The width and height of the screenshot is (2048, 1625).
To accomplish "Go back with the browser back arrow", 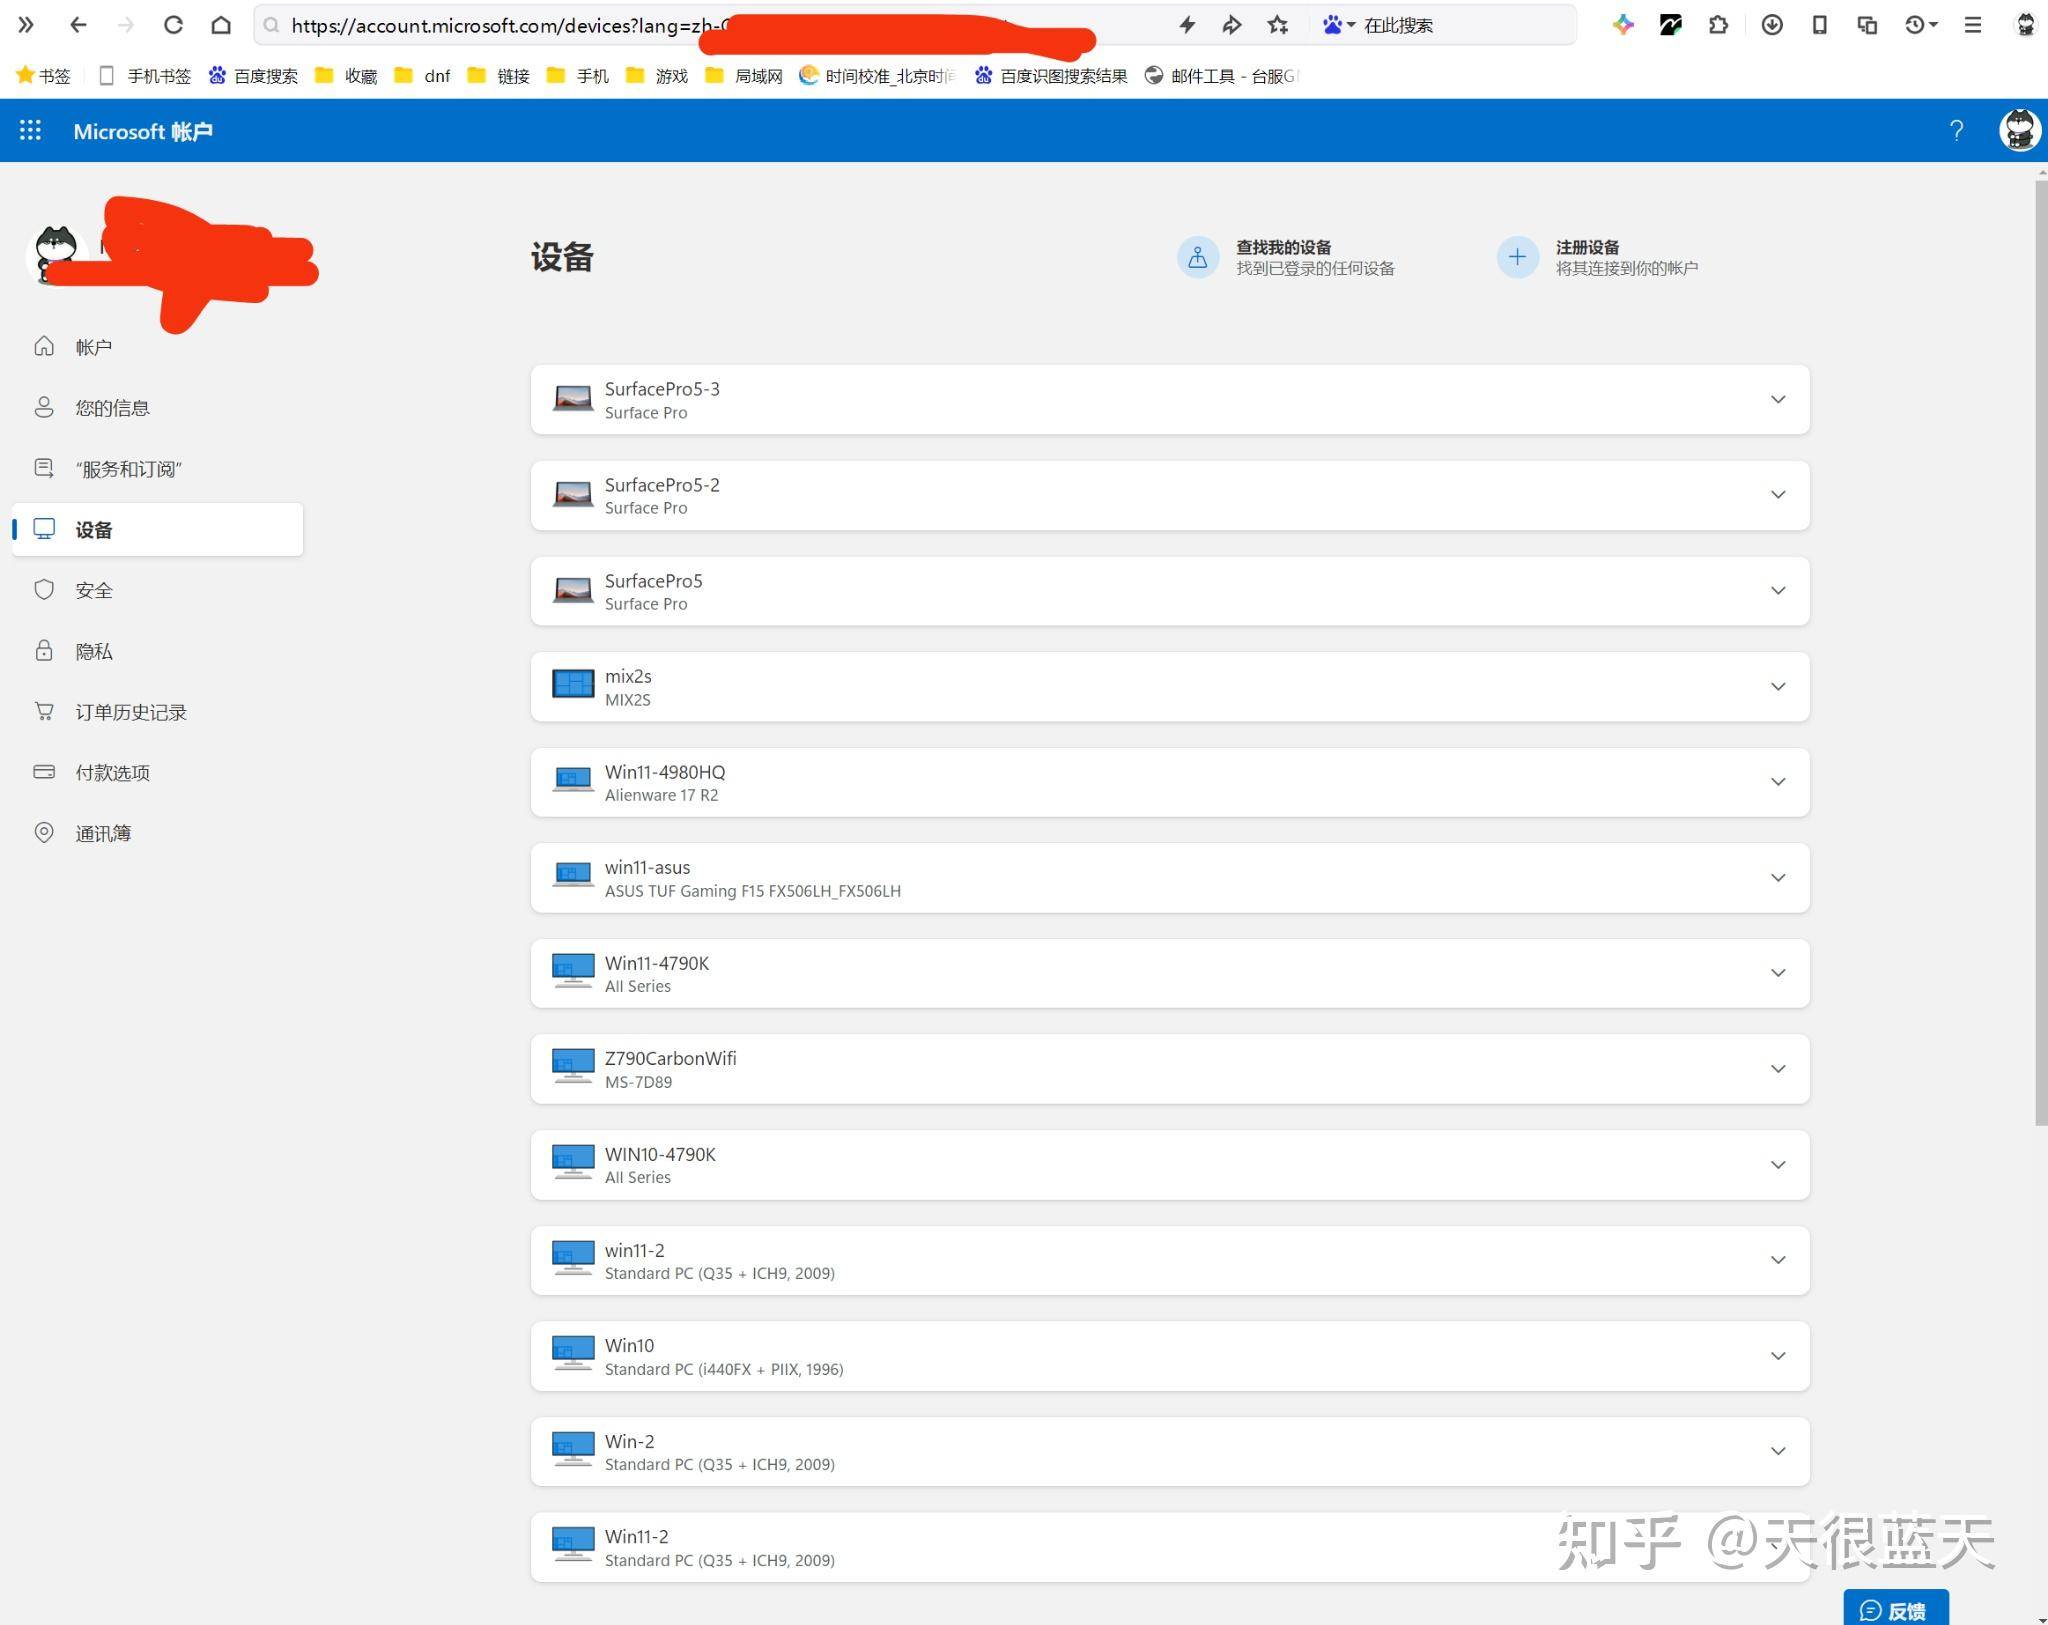I will point(78,25).
